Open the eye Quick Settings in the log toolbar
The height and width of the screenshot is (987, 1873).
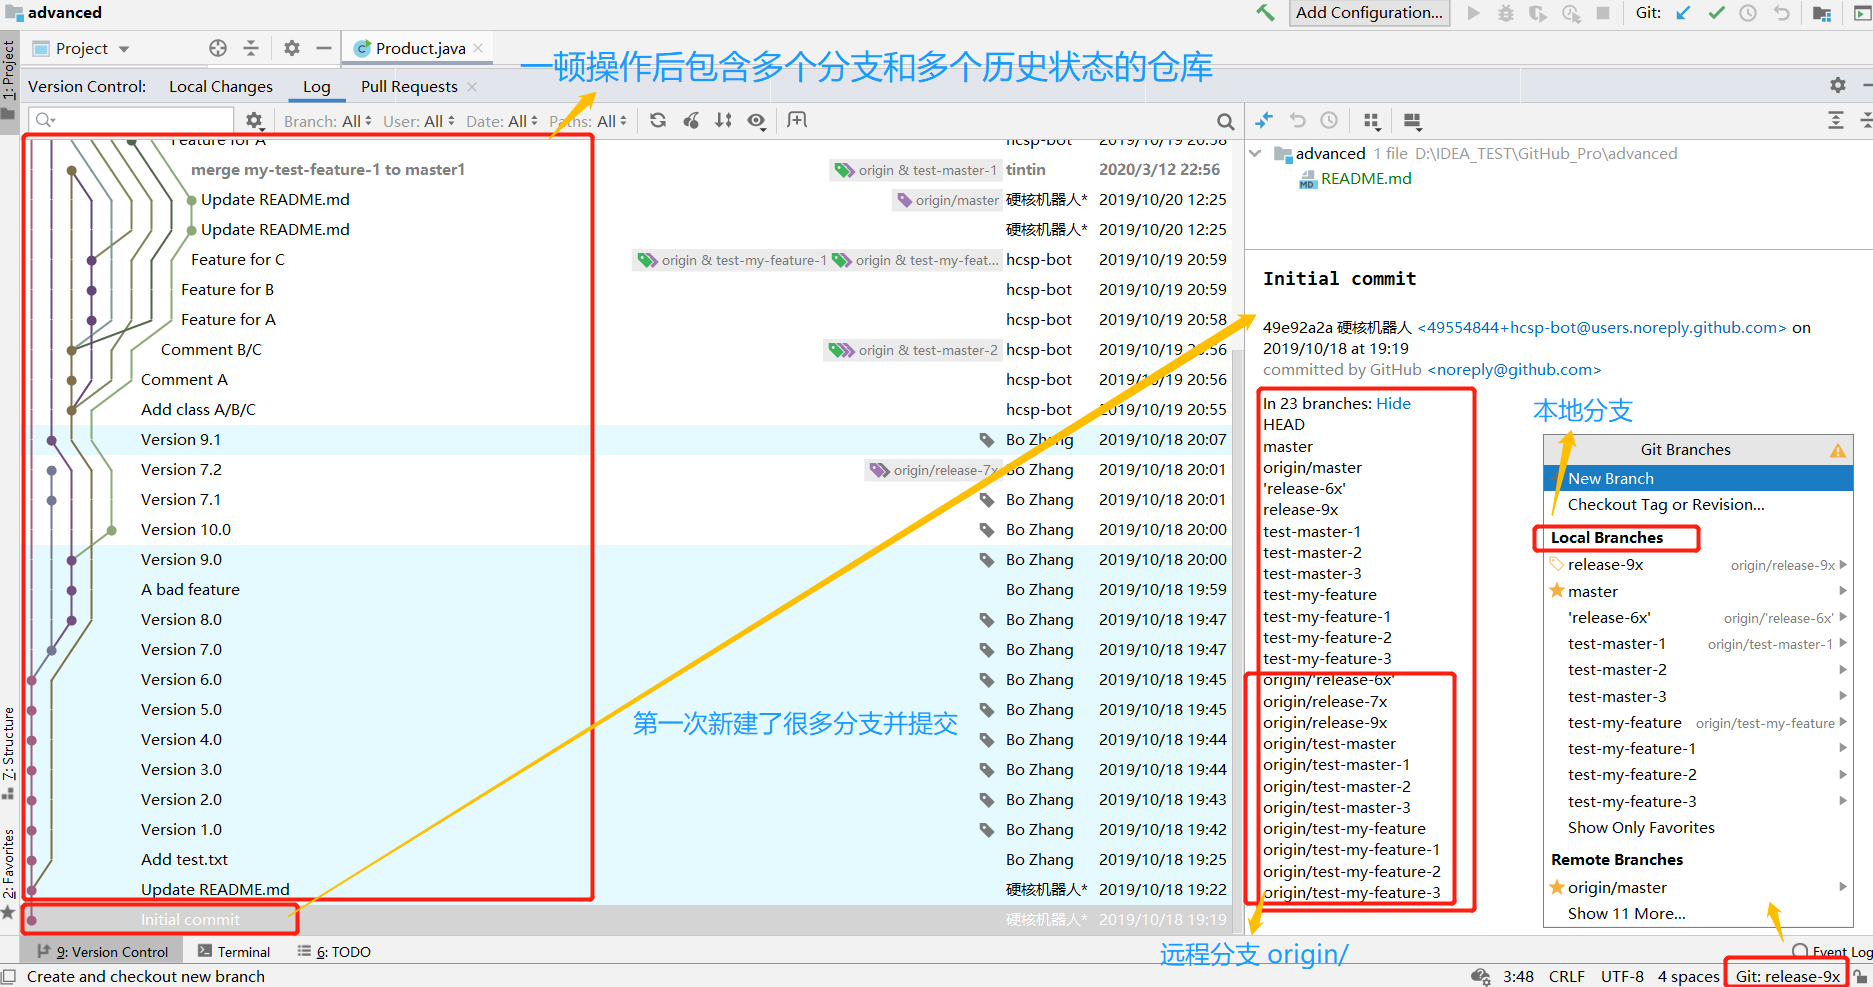757,121
